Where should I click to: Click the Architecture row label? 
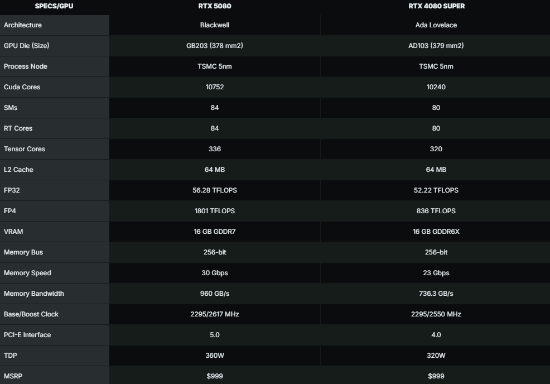click(23, 25)
